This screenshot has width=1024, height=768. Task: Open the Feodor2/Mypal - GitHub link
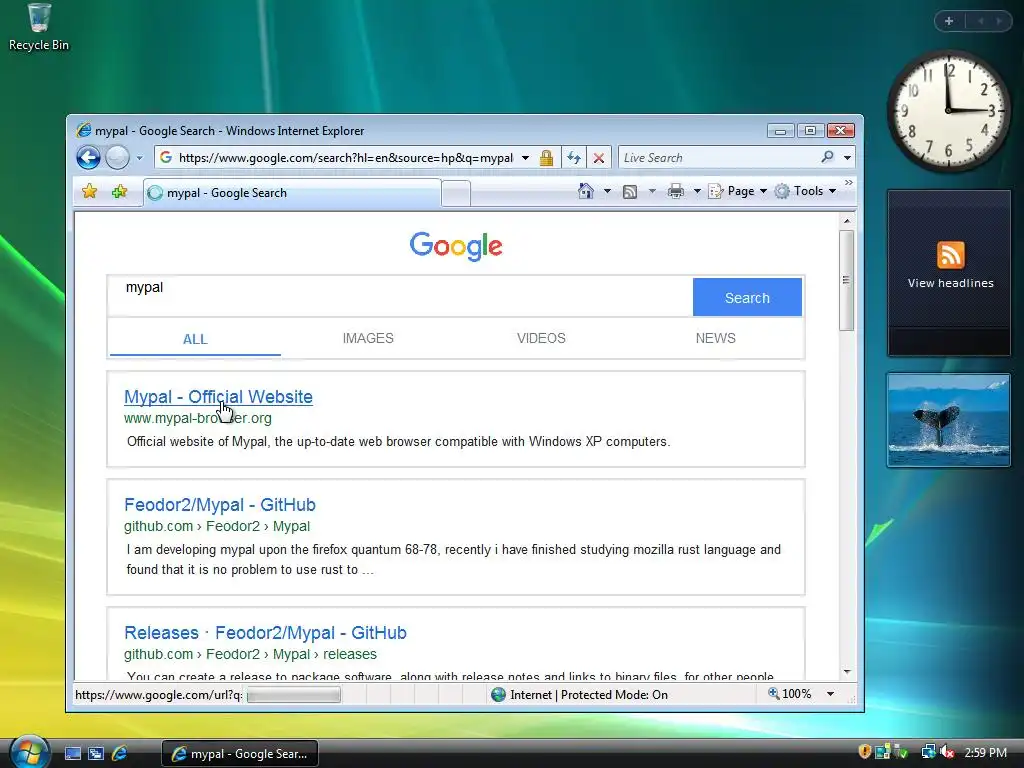tap(219, 505)
